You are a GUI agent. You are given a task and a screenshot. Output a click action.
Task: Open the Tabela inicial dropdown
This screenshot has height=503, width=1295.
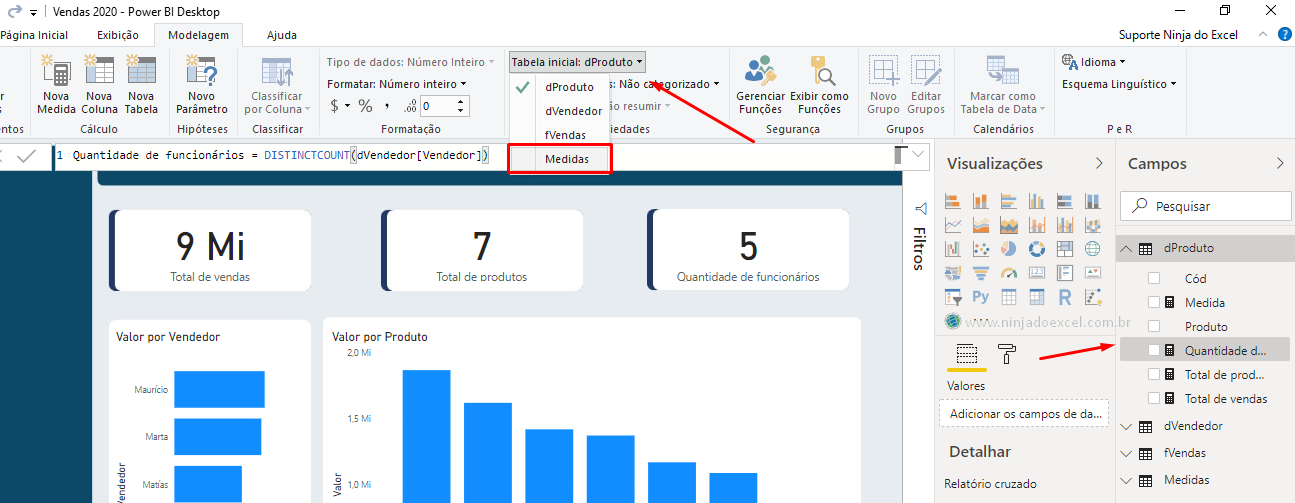(x=577, y=62)
